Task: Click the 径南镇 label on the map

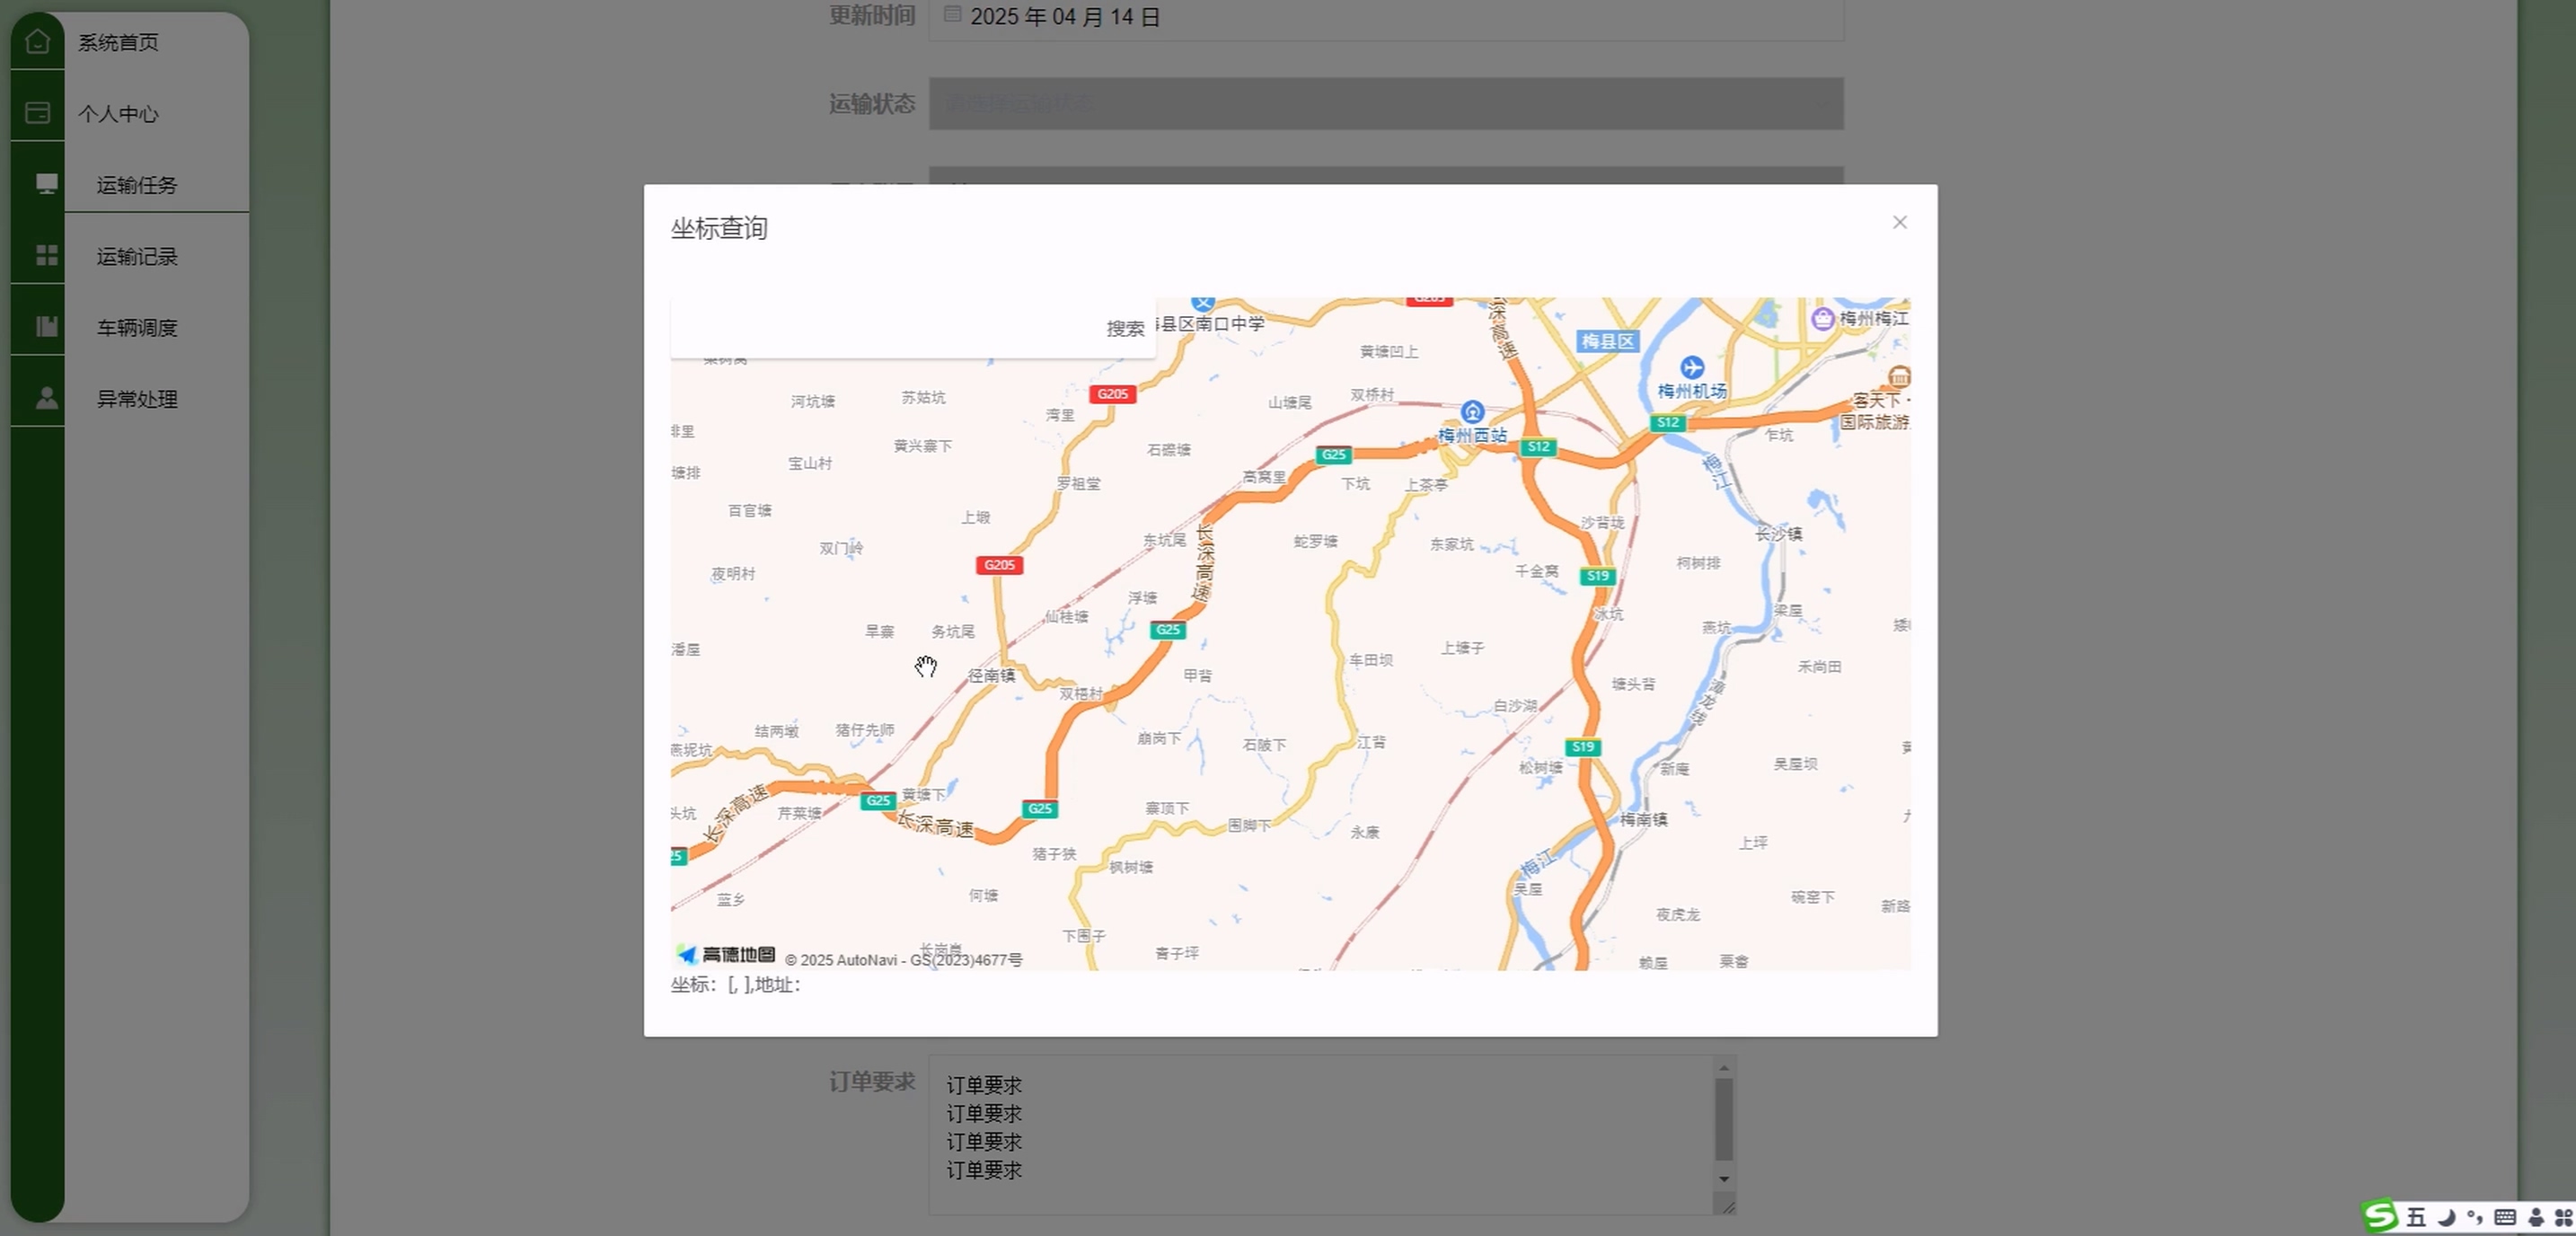Action: click(991, 676)
